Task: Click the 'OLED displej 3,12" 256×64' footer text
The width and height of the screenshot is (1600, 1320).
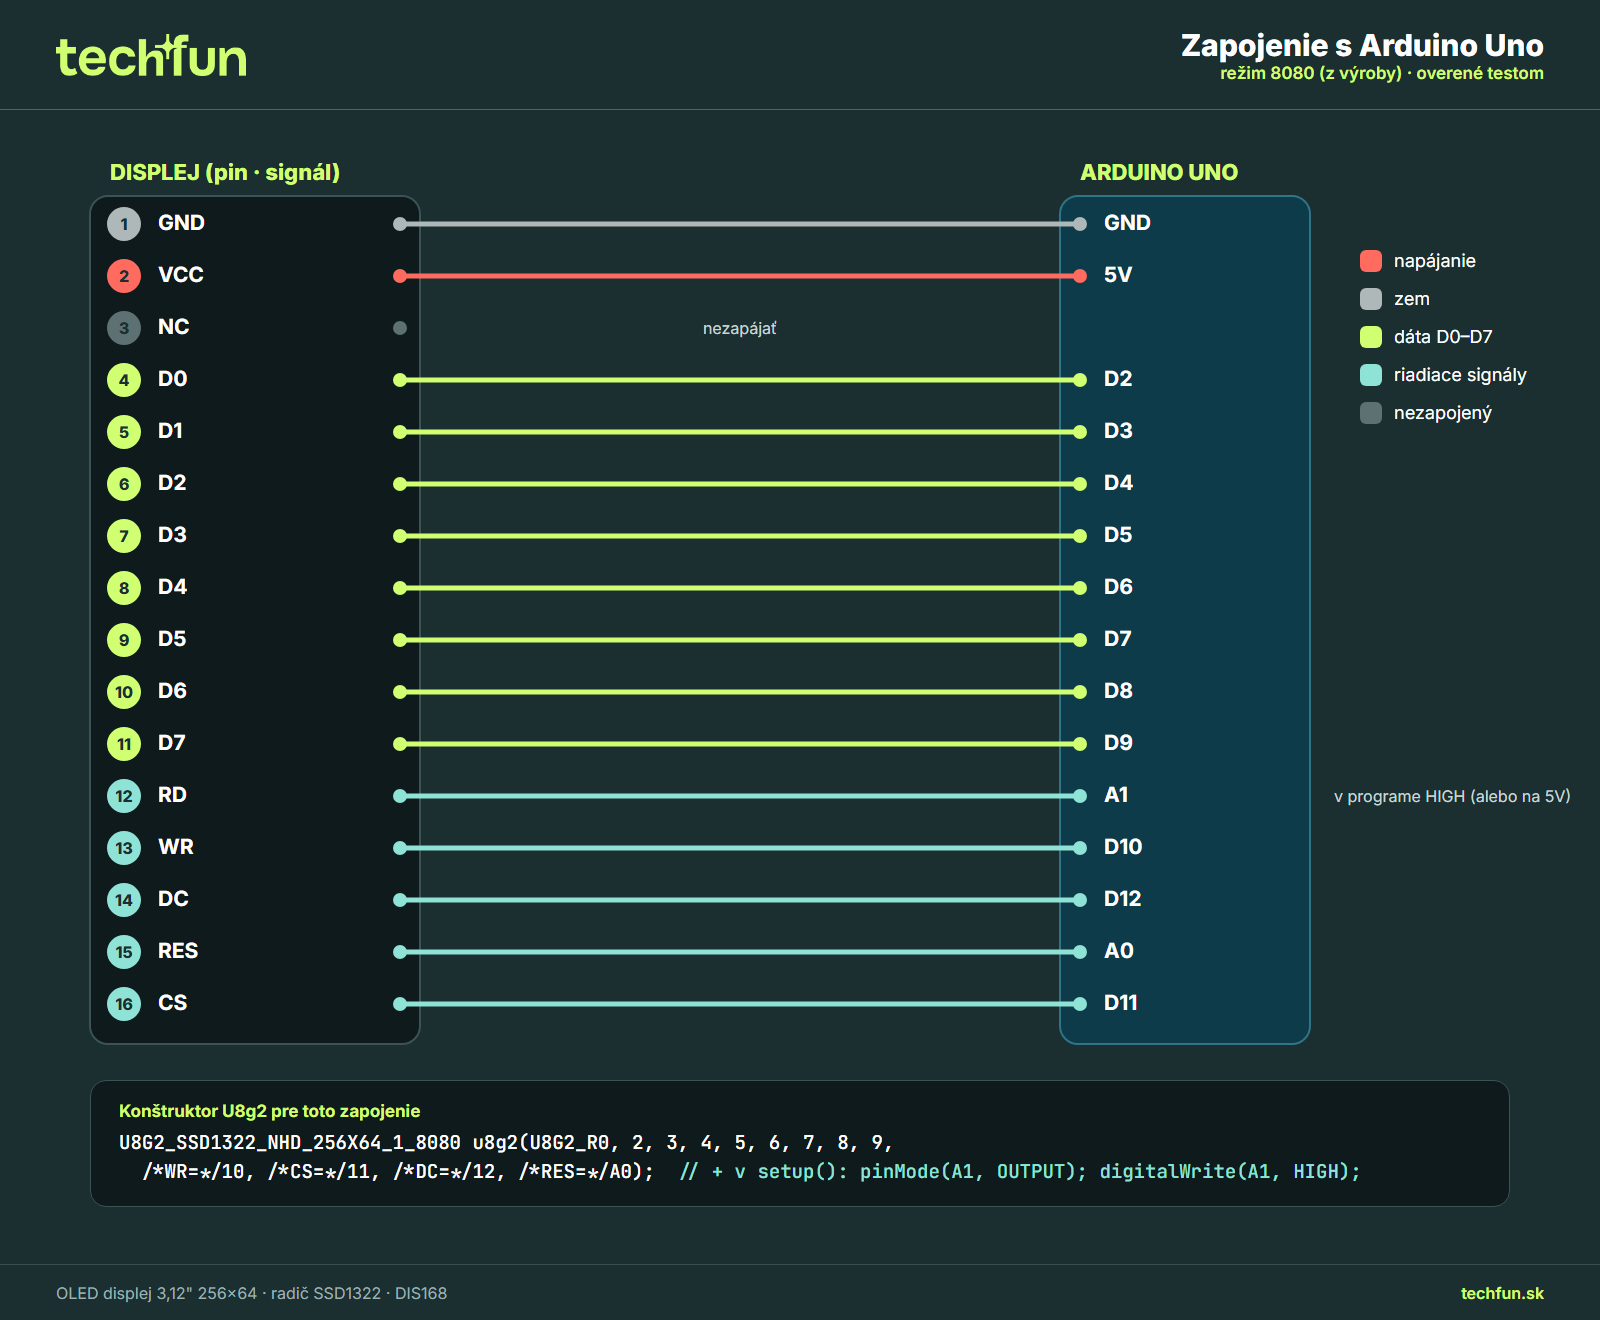Action: [x=156, y=1293]
